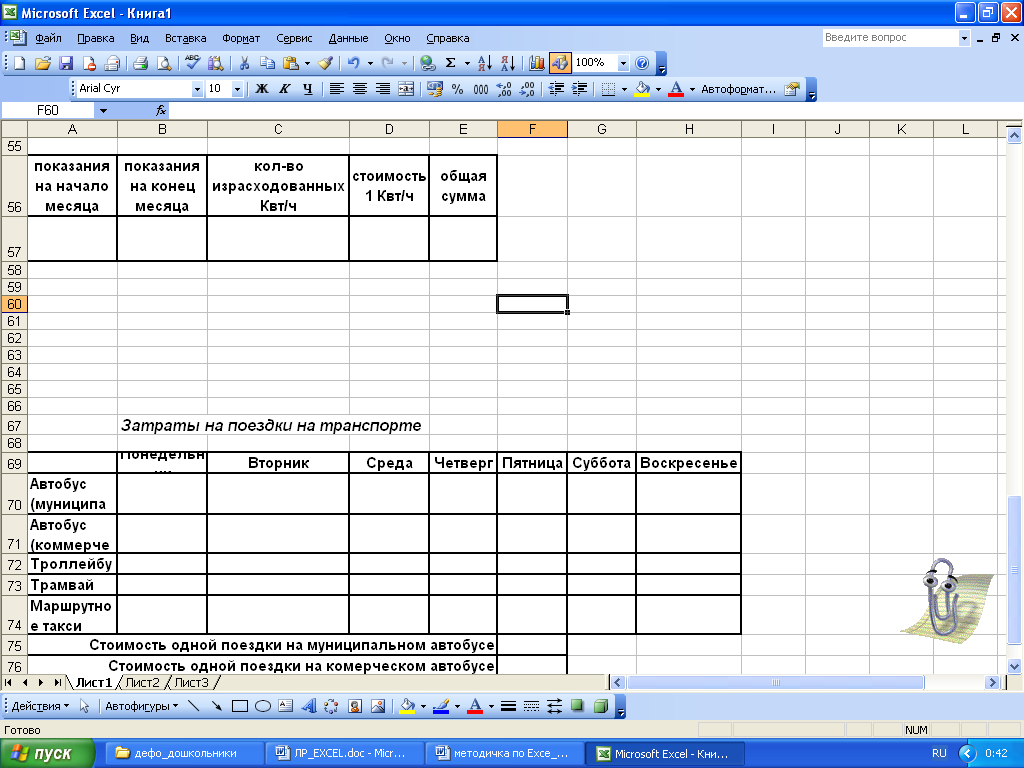The width and height of the screenshot is (1024, 768).
Task: Run the spelling check
Action: coord(192,63)
